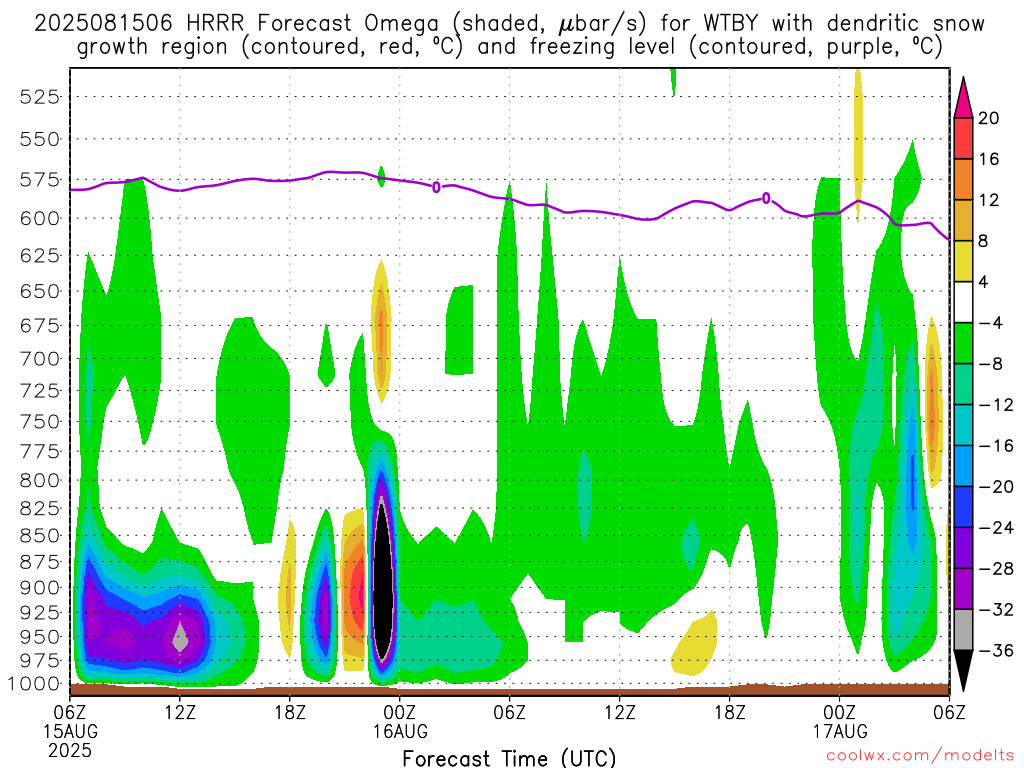Click the 925 pressure level label

(40, 613)
